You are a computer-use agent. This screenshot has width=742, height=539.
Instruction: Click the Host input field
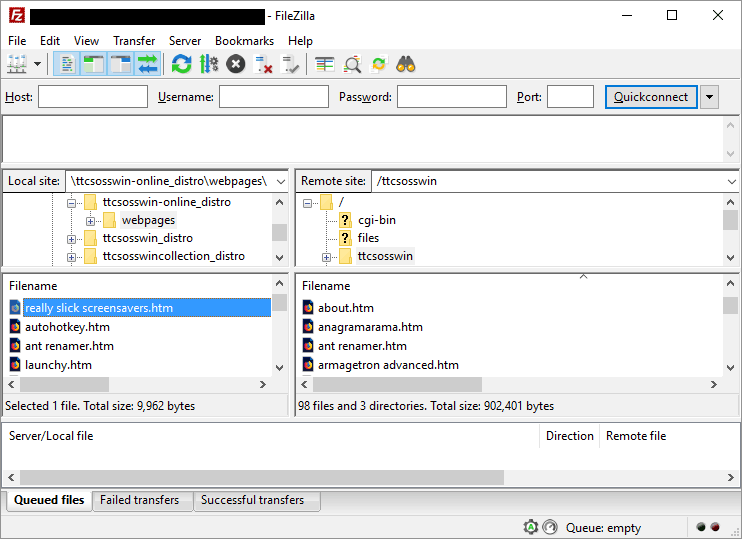click(x=92, y=97)
